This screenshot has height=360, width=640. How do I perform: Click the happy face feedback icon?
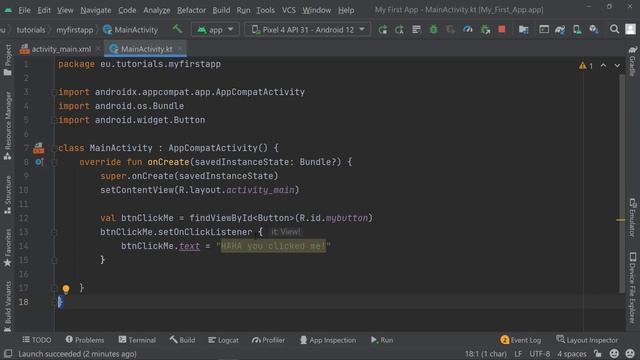click(x=614, y=353)
